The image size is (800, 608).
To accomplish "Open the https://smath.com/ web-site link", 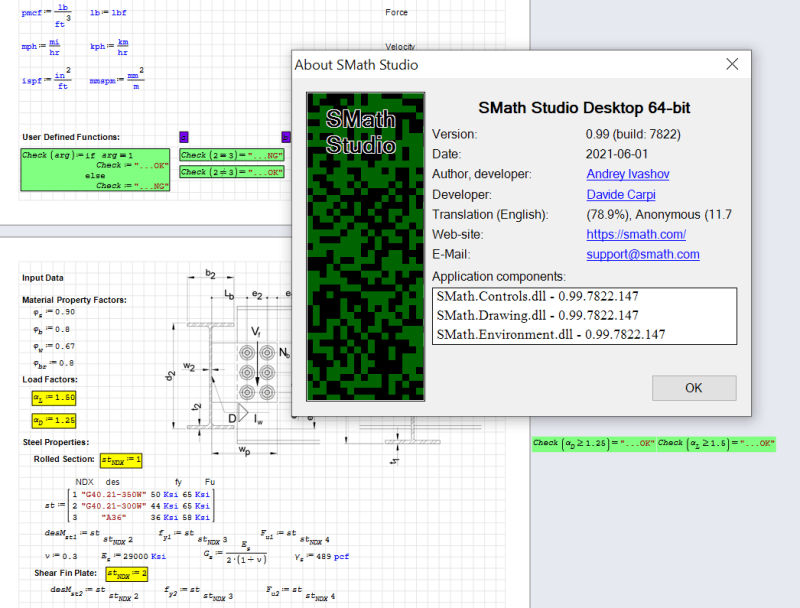I will [636, 234].
